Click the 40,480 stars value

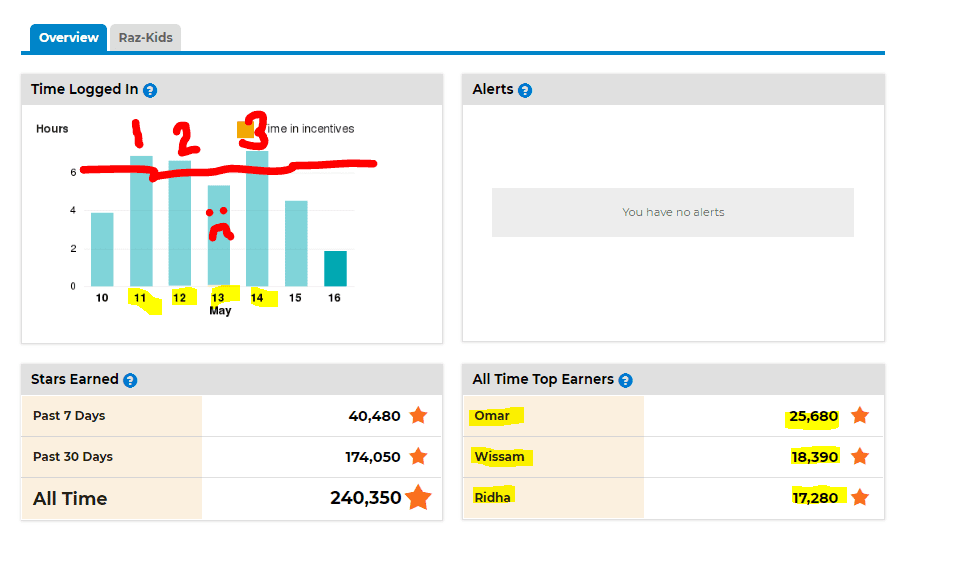click(374, 416)
